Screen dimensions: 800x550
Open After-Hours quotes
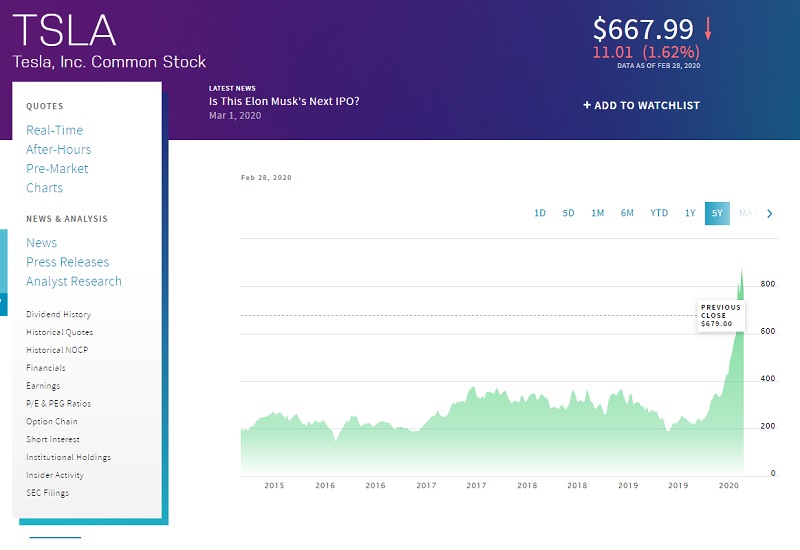[59, 149]
